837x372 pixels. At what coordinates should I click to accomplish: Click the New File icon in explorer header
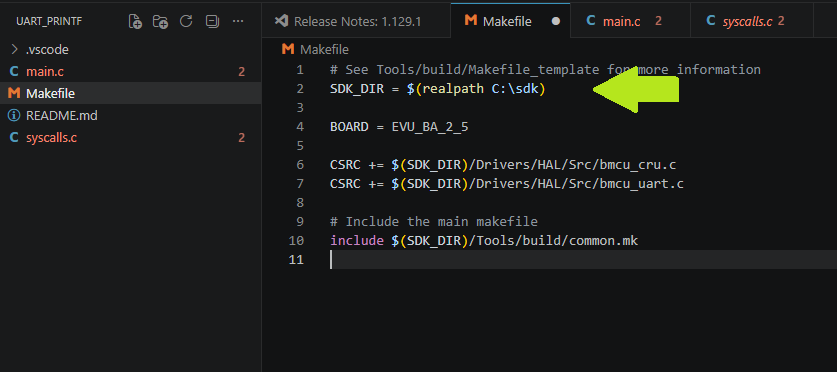pos(136,21)
